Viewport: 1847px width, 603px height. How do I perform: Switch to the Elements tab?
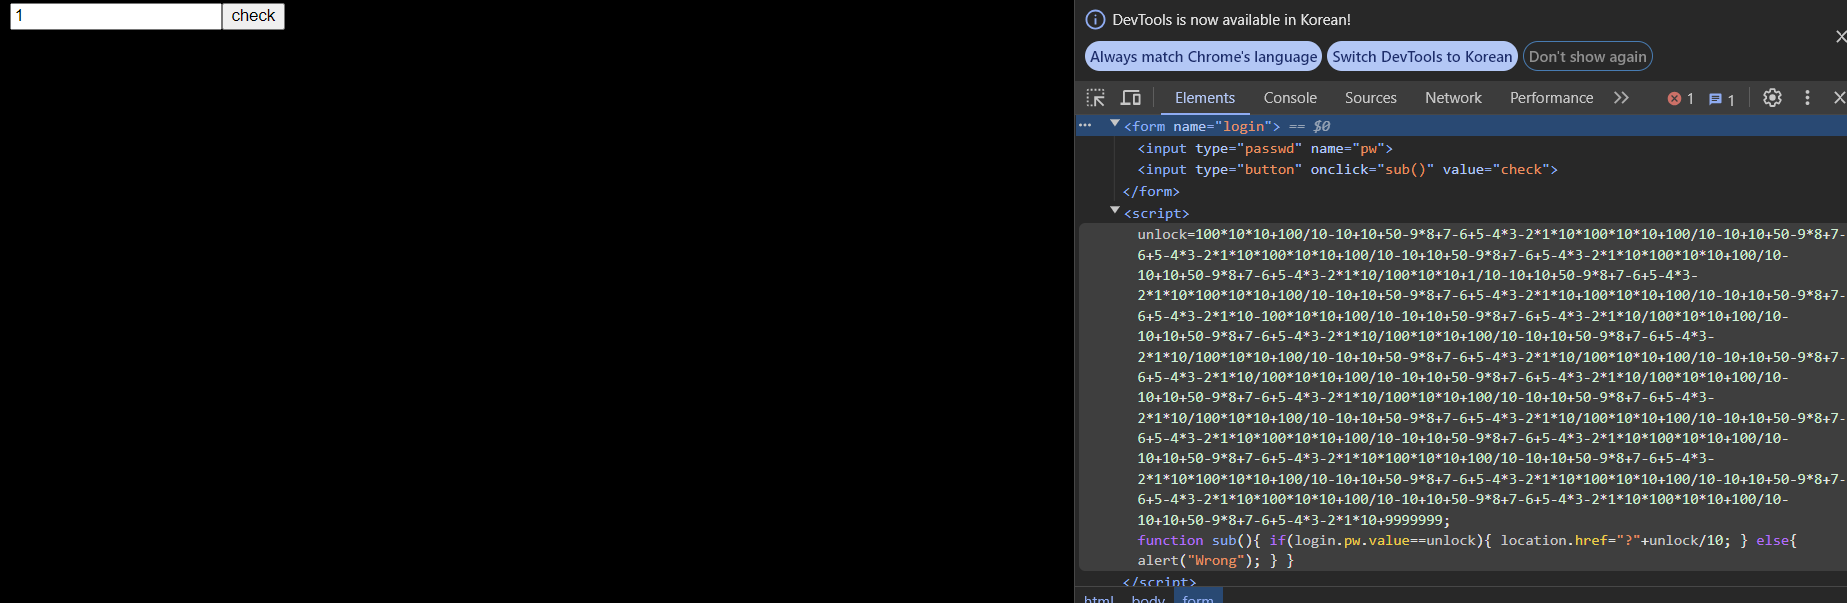click(1205, 98)
